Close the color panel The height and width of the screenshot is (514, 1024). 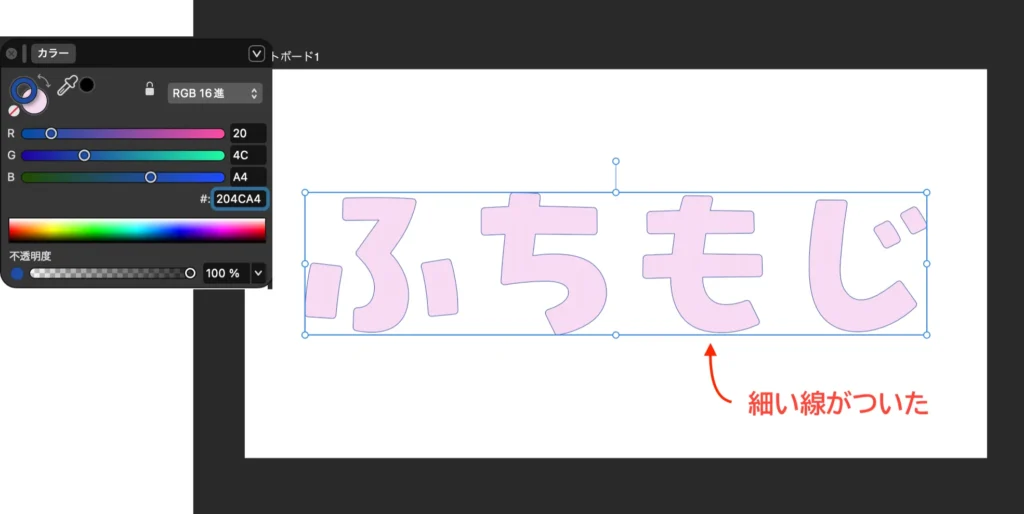[12, 54]
